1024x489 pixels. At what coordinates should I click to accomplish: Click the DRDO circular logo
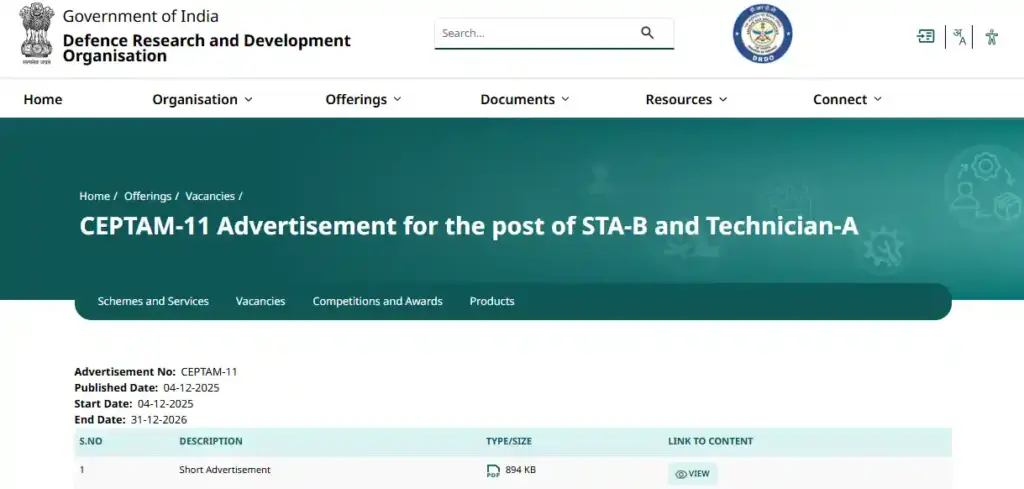[x=762, y=35]
